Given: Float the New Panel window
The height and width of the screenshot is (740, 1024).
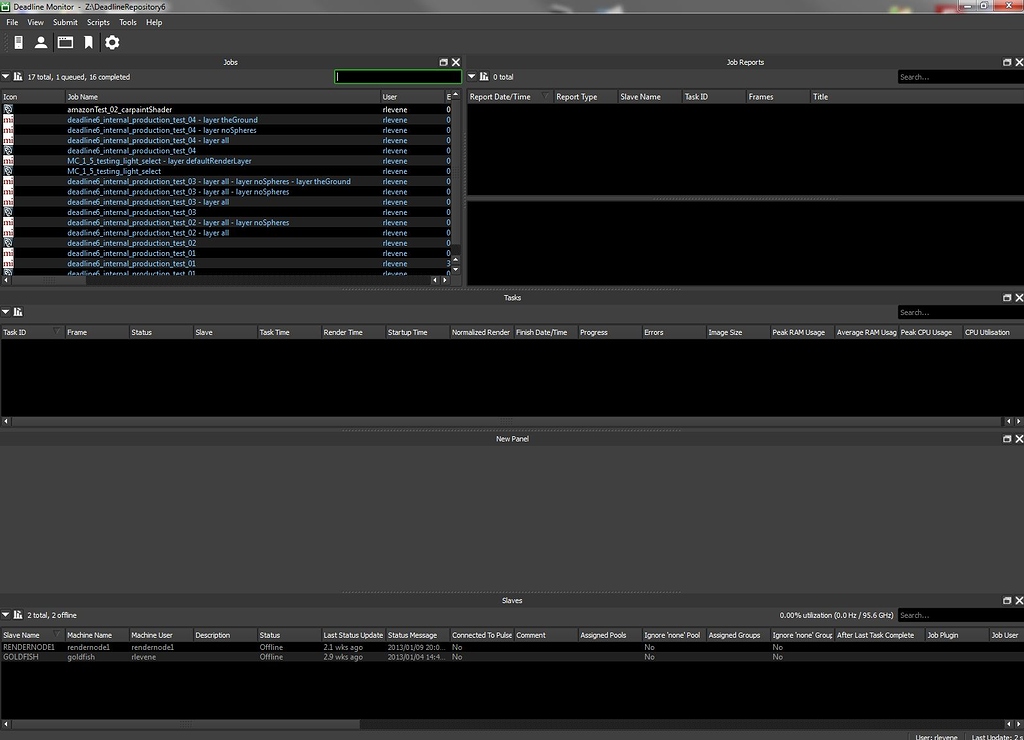Looking at the screenshot, I should 1007,439.
